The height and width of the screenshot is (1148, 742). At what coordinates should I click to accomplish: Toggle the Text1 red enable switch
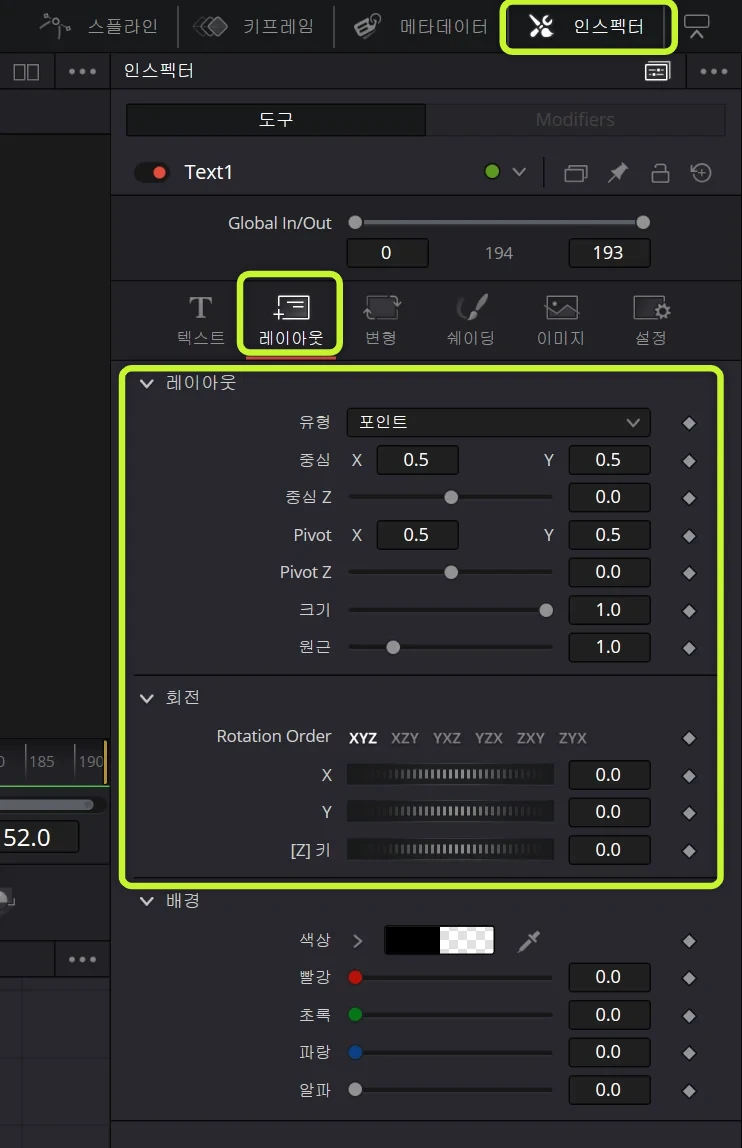[152, 173]
